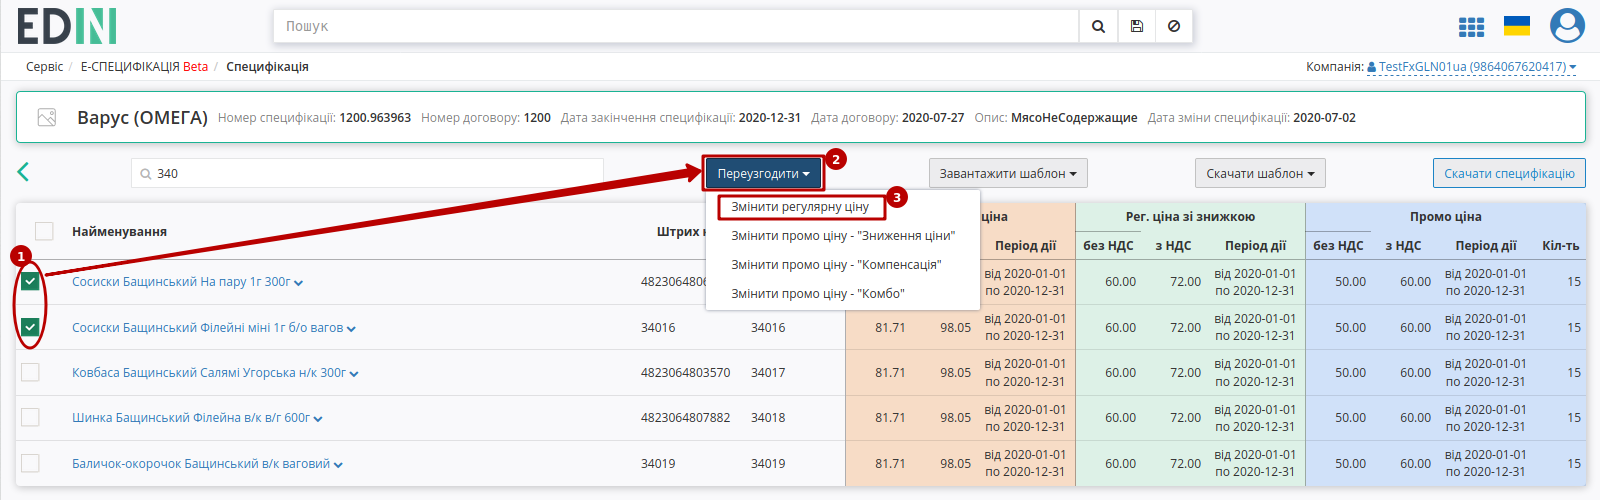
Task: Go to Сервіс breadcrumb link
Action: click(44, 67)
